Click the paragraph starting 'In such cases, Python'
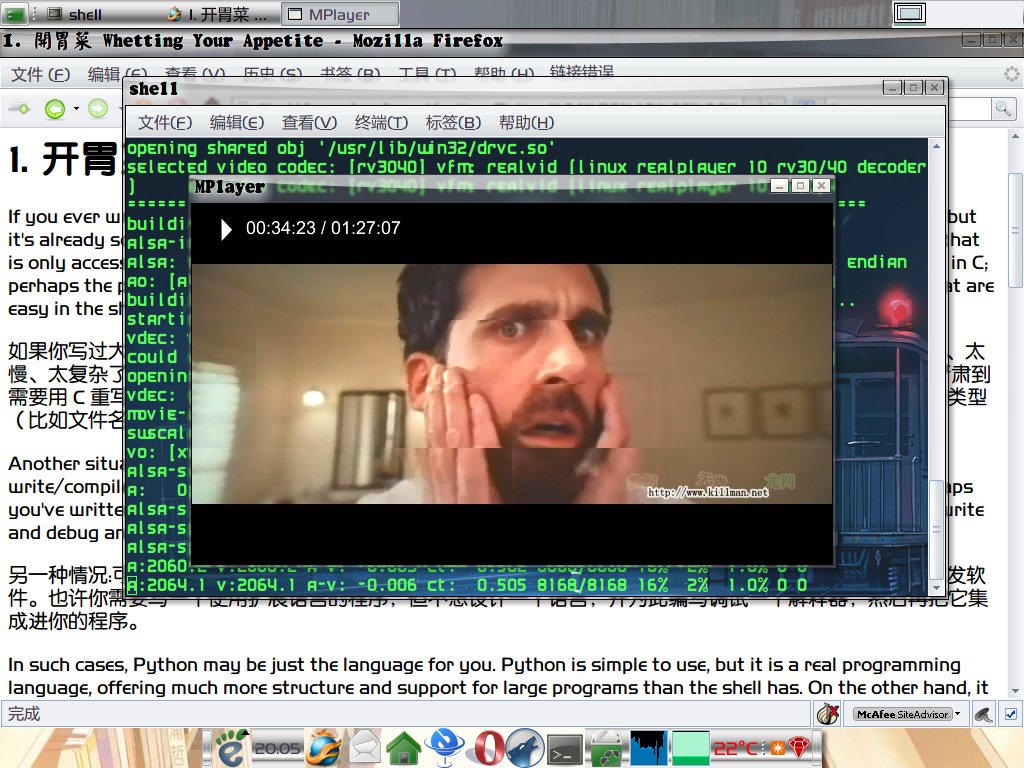The image size is (1024, 768). point(498,676)
